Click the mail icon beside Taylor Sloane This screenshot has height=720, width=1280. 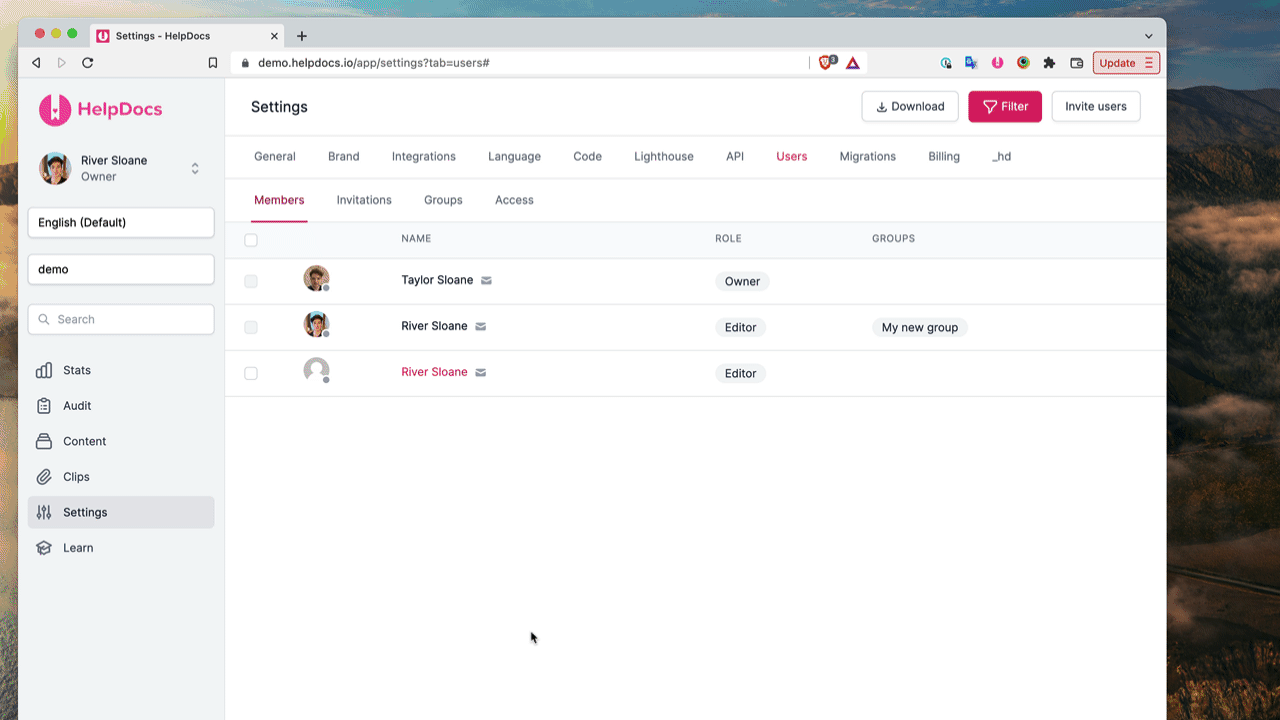coord(486,281)
